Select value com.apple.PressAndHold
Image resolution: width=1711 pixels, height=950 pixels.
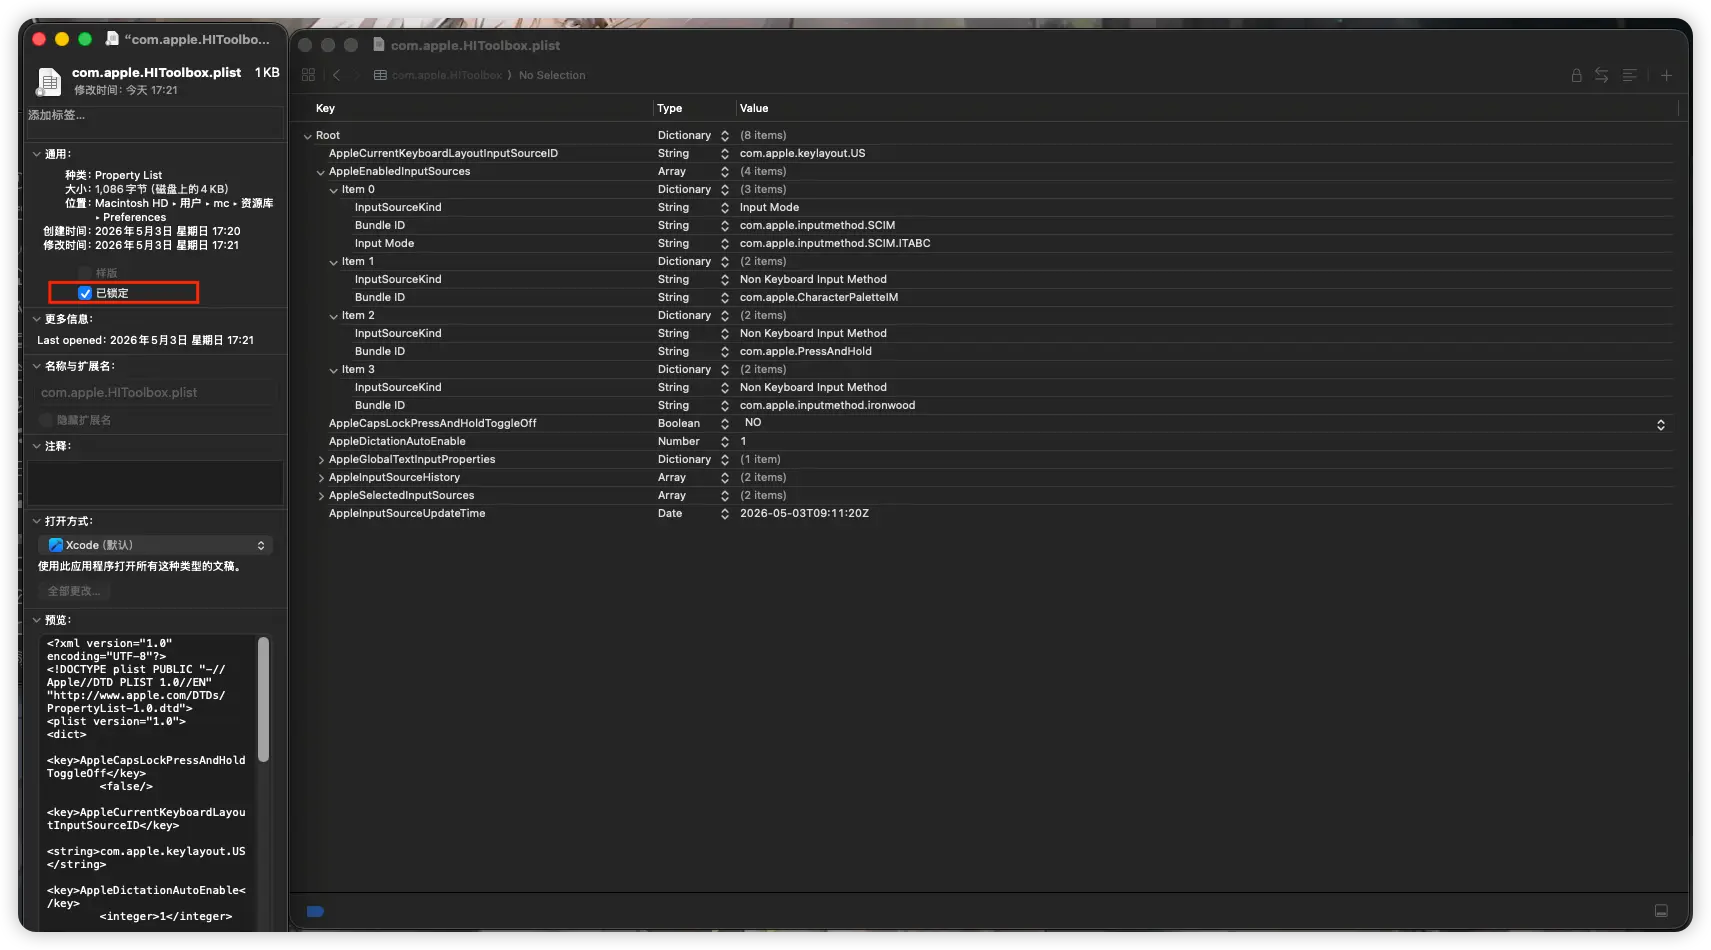click(805, 351)
